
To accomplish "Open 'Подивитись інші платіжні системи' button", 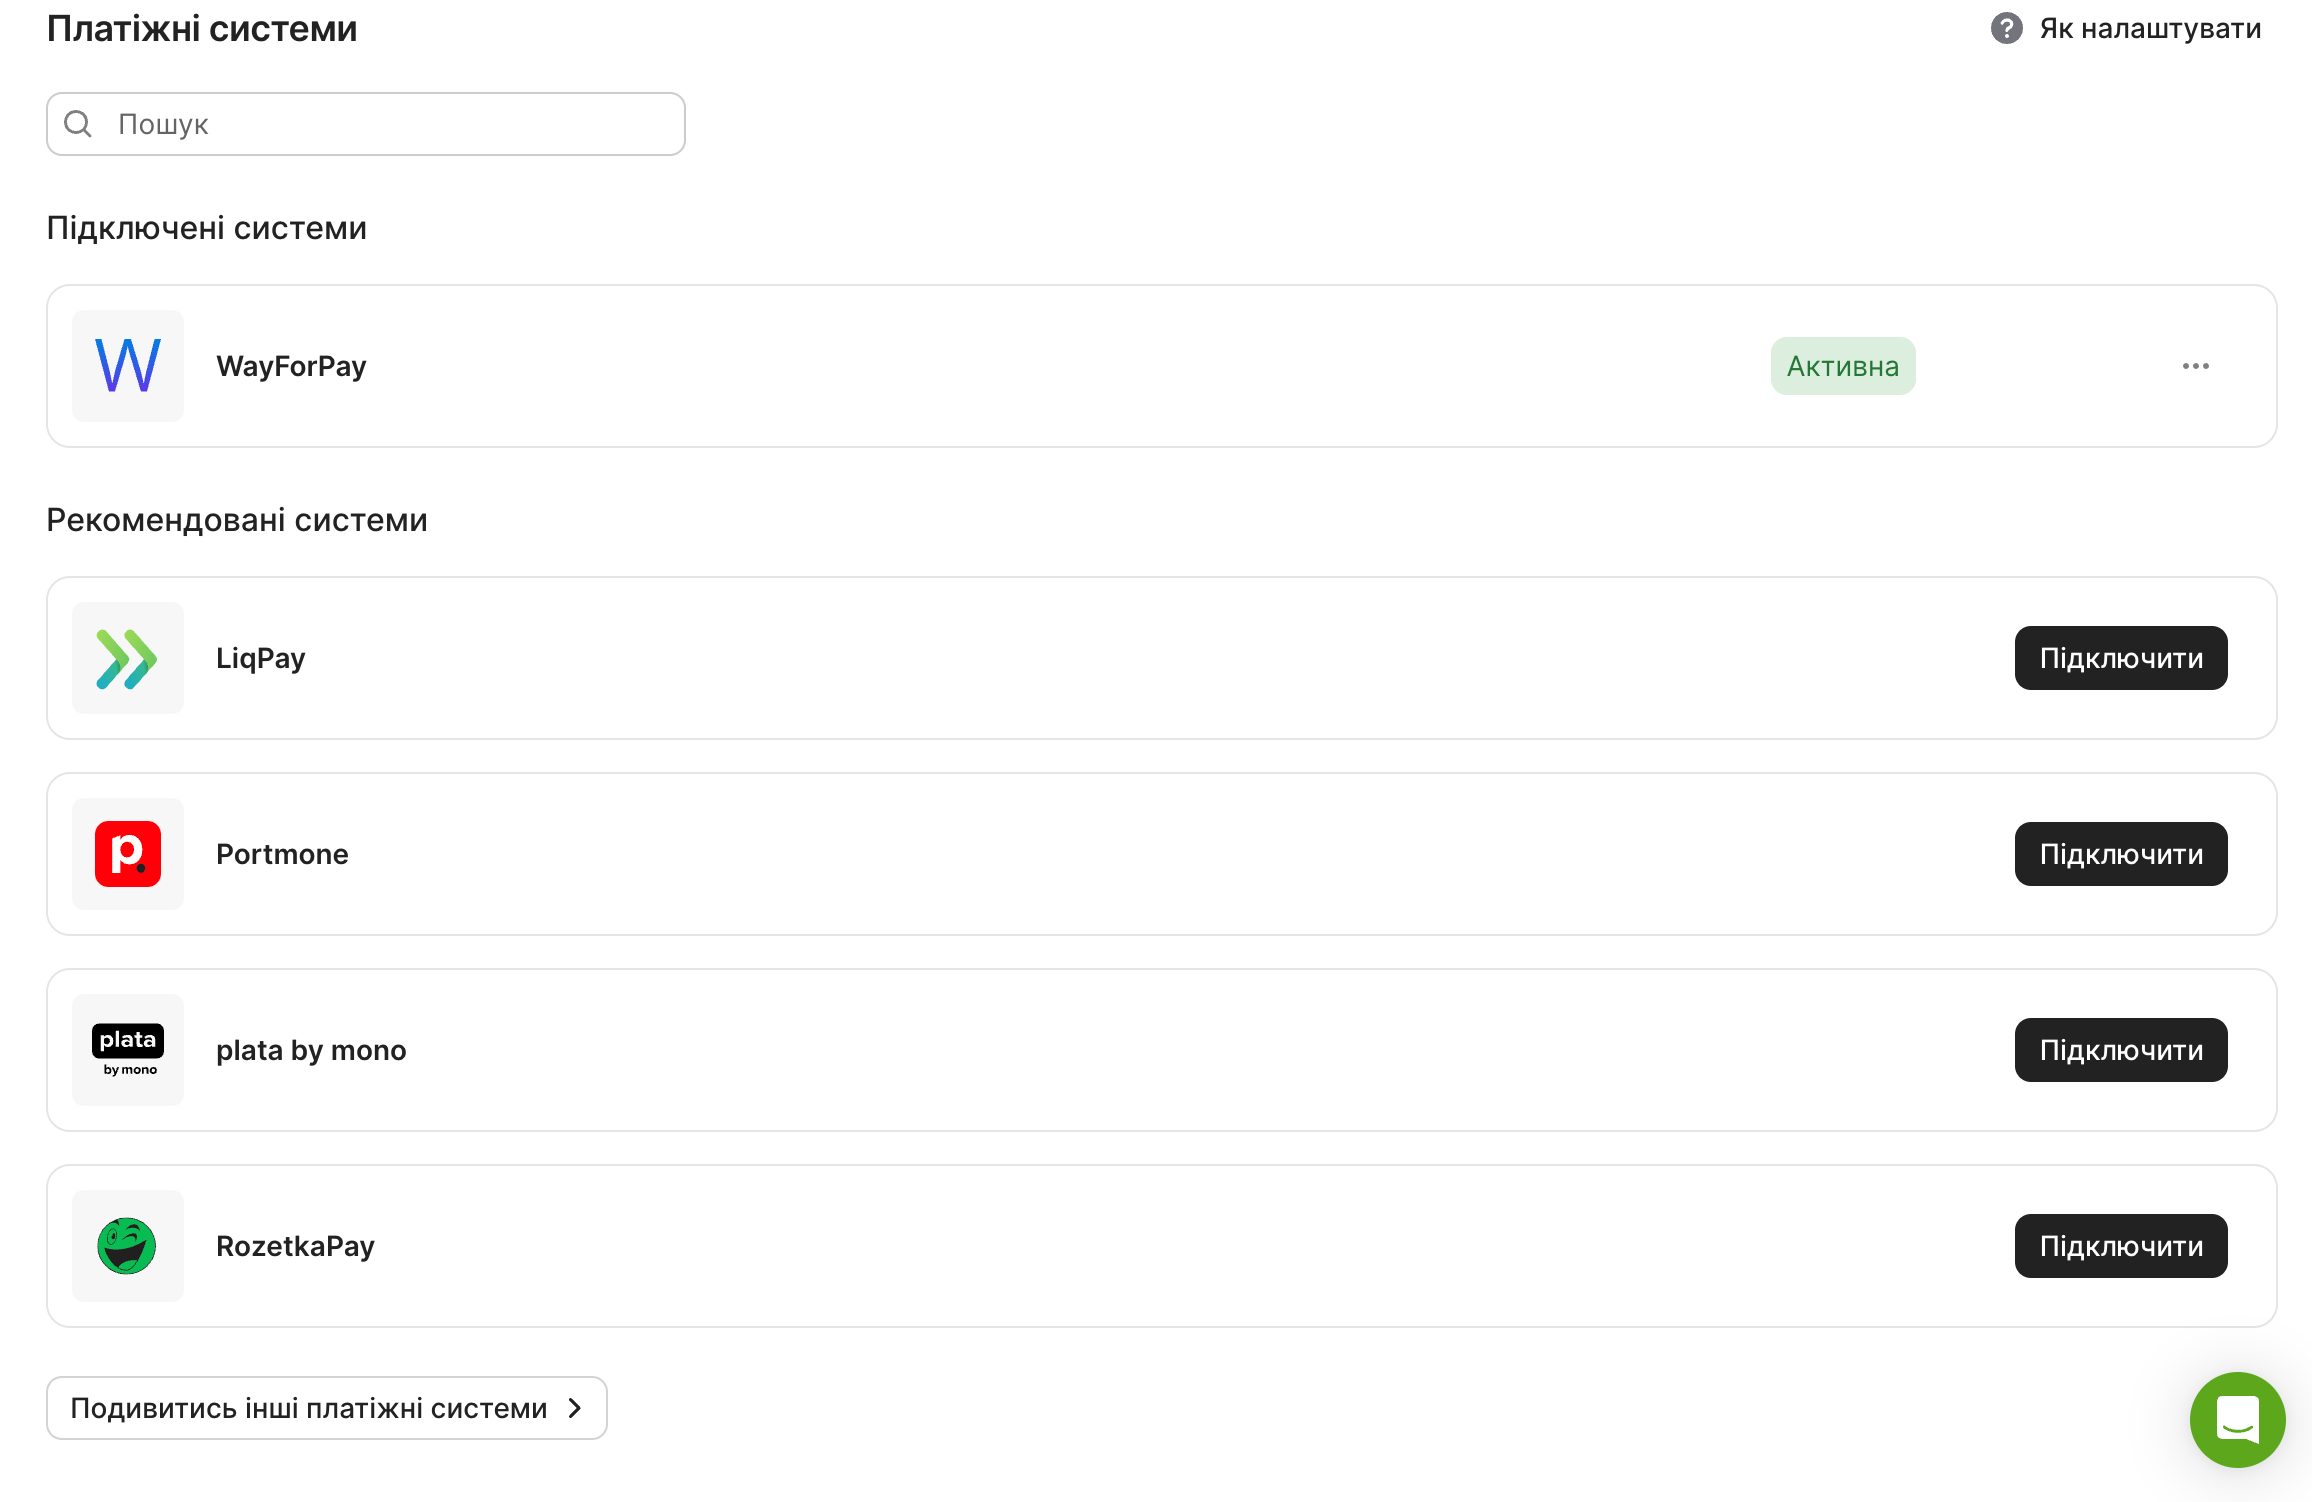I will [327, 1408].
